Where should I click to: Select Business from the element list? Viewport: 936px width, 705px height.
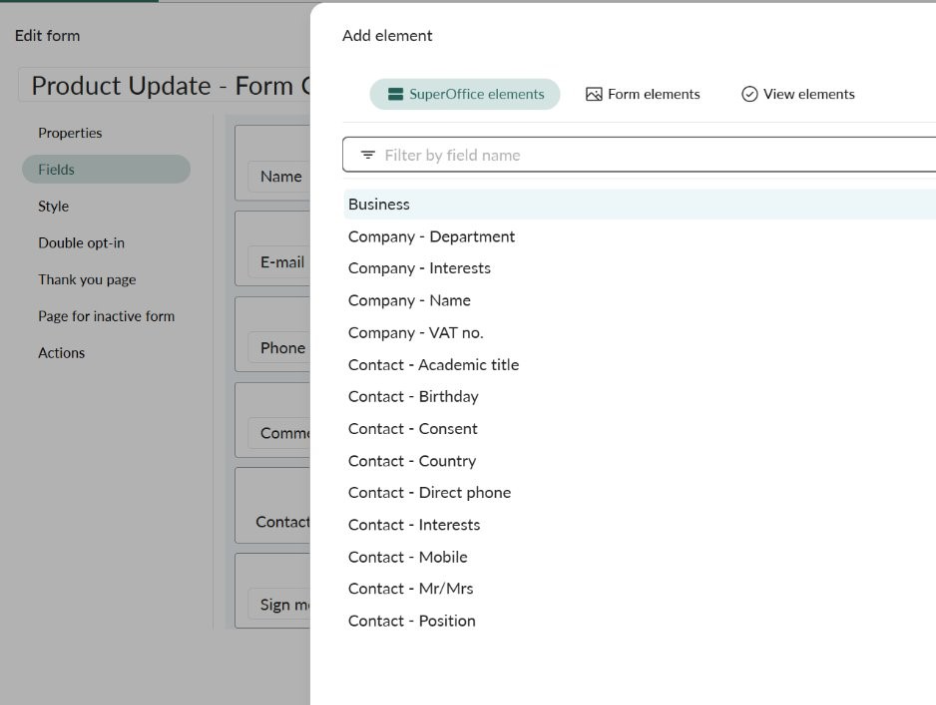click(x=379, y=204)
